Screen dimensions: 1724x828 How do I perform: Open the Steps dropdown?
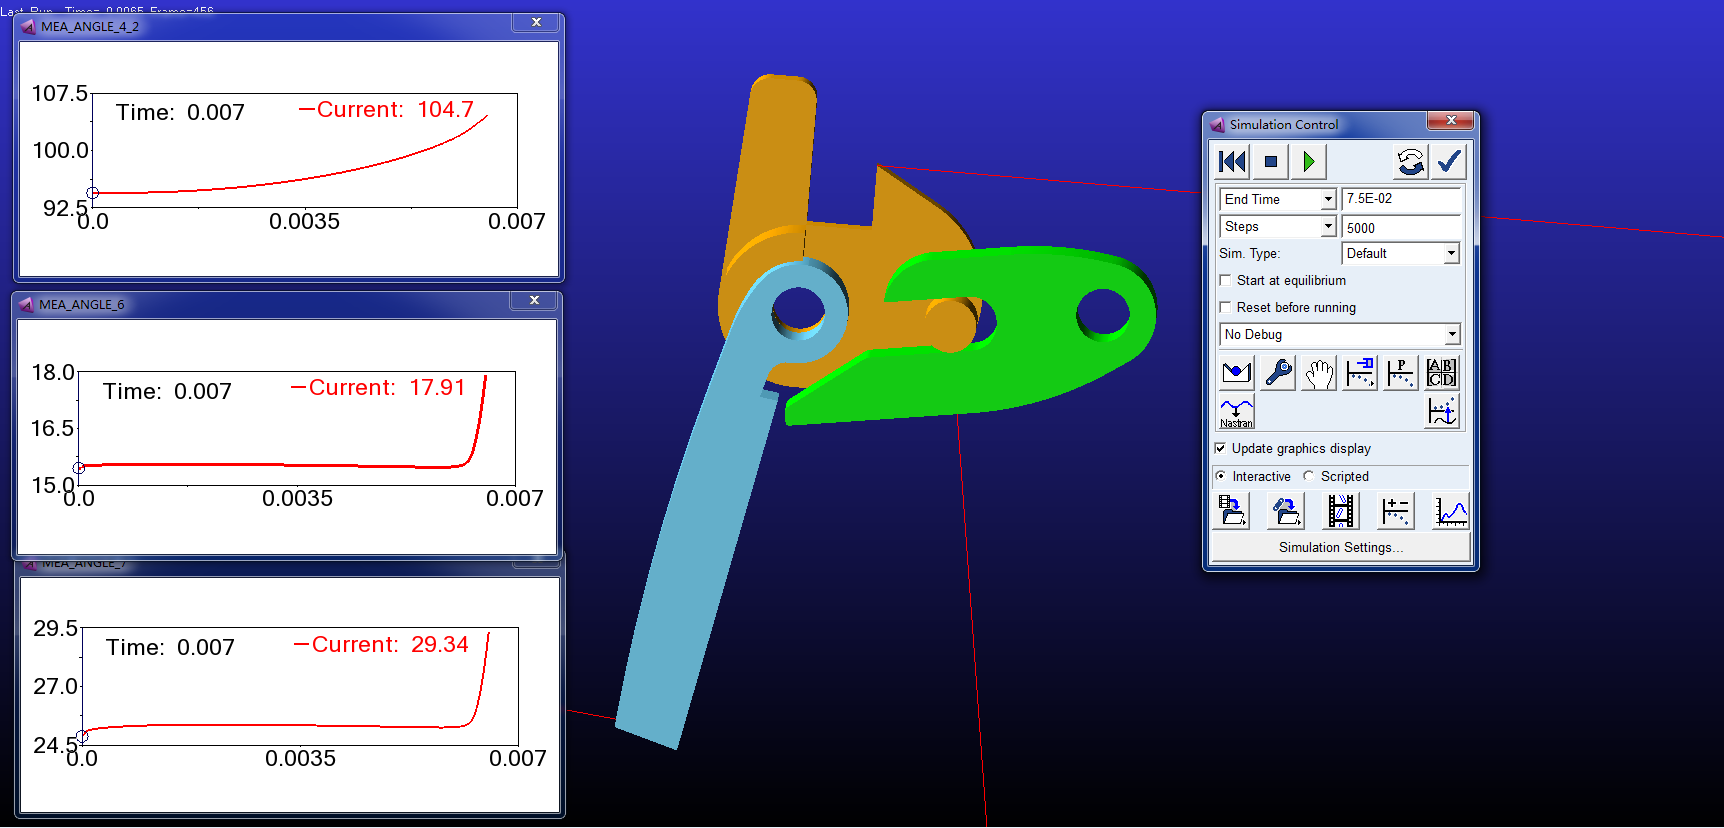coord(1328,227)
